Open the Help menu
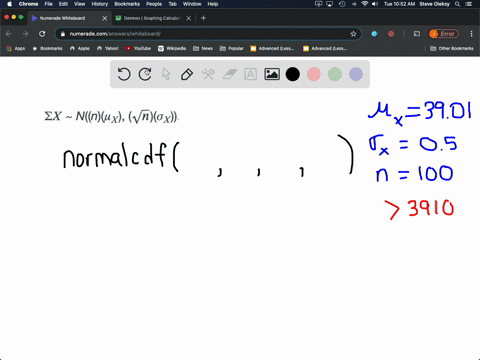Image resolution: width=480 pixels, height=360 pixels. [213, 4]
